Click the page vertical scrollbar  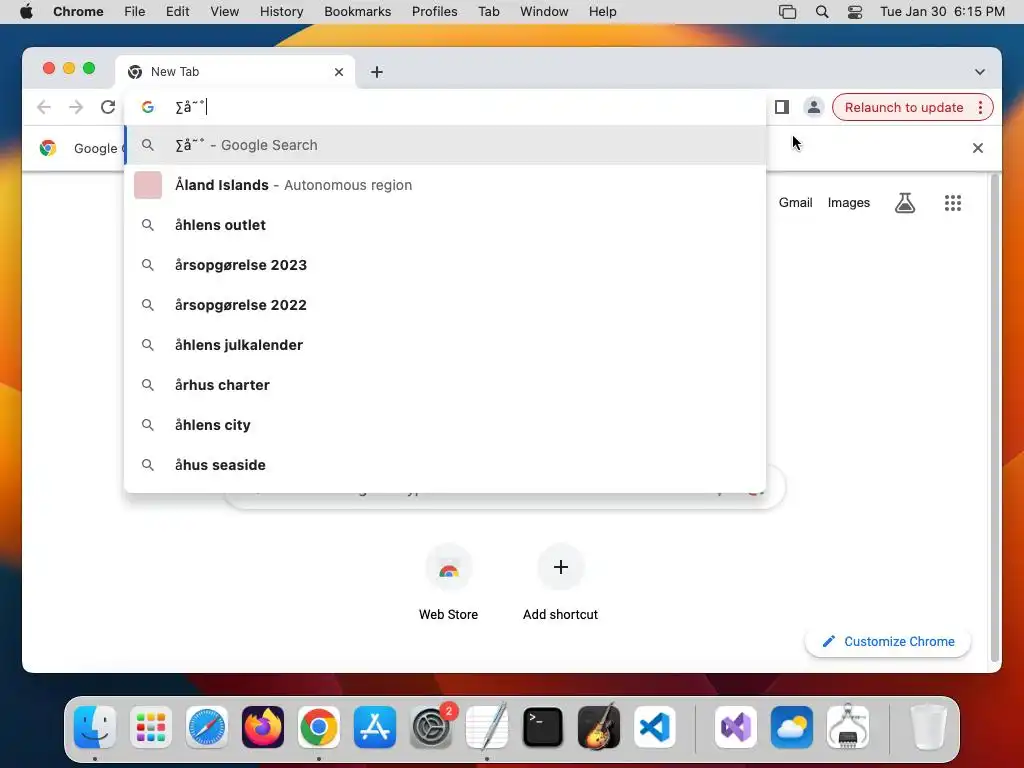(x=995, y=418)
